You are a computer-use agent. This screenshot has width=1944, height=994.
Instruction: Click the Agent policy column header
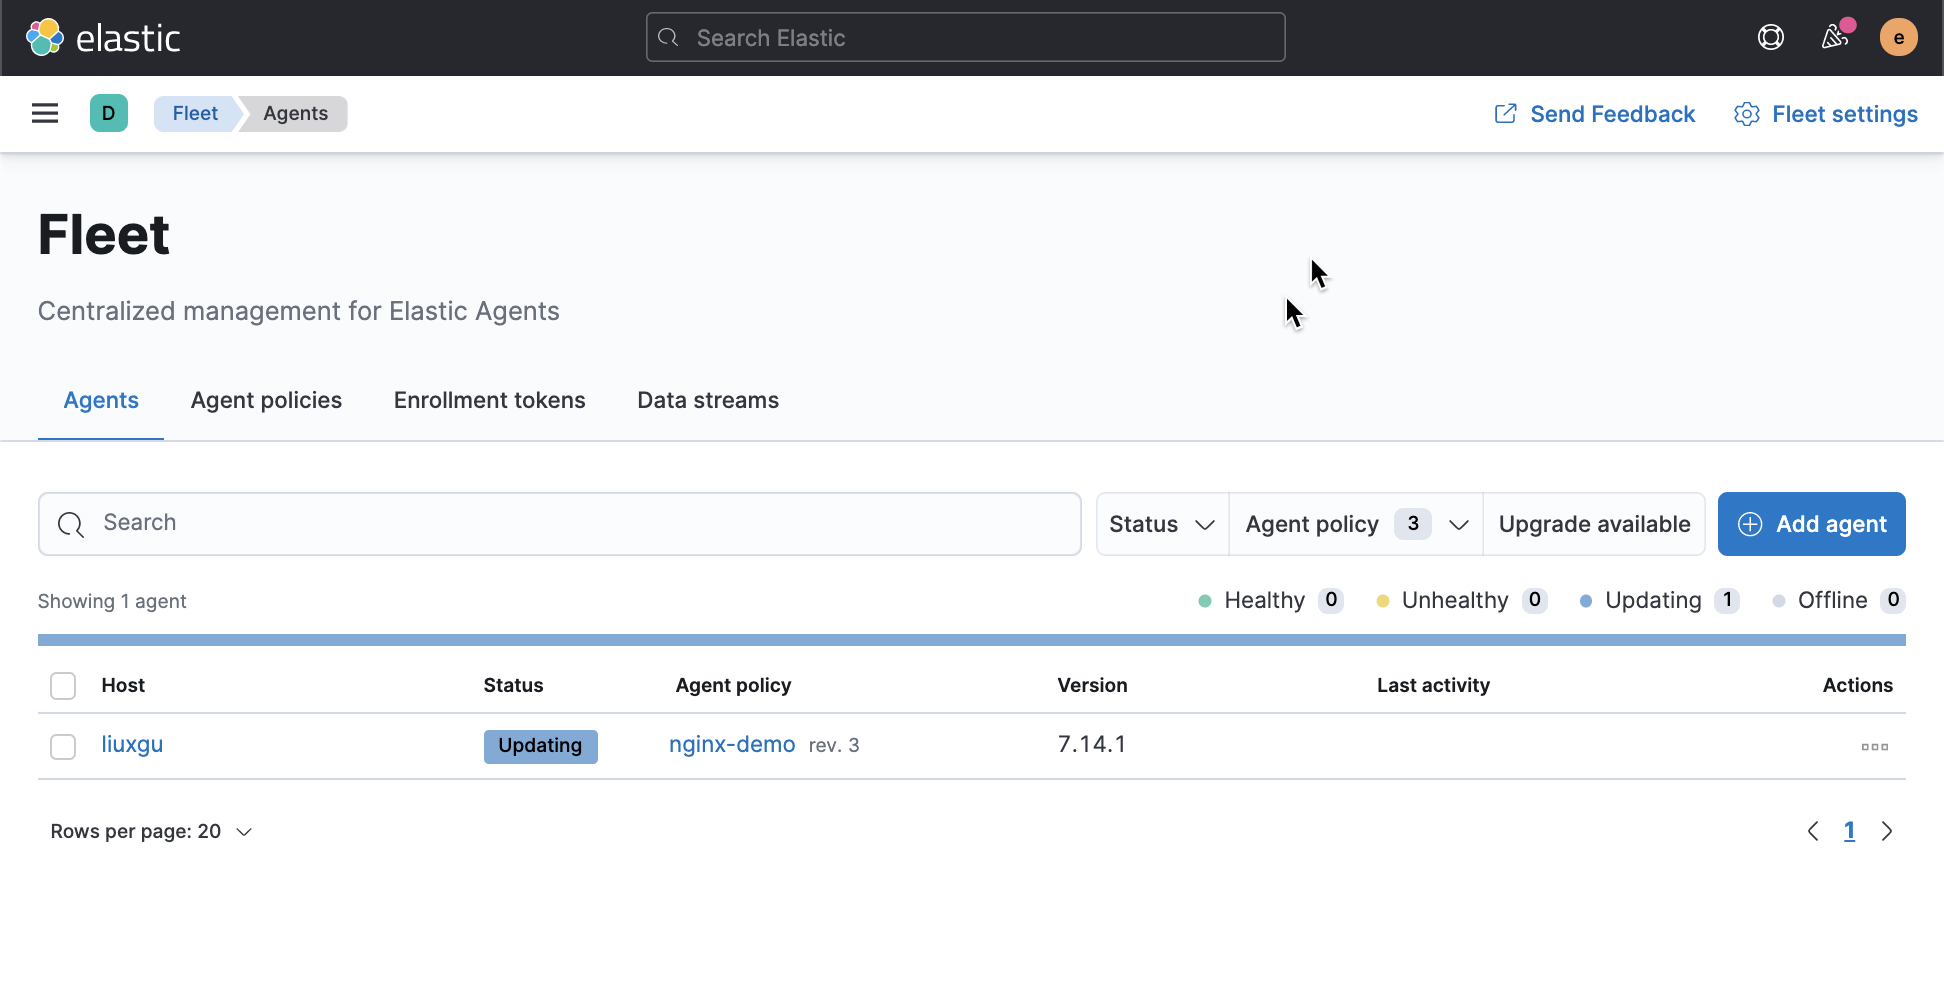tap(733, 685)
